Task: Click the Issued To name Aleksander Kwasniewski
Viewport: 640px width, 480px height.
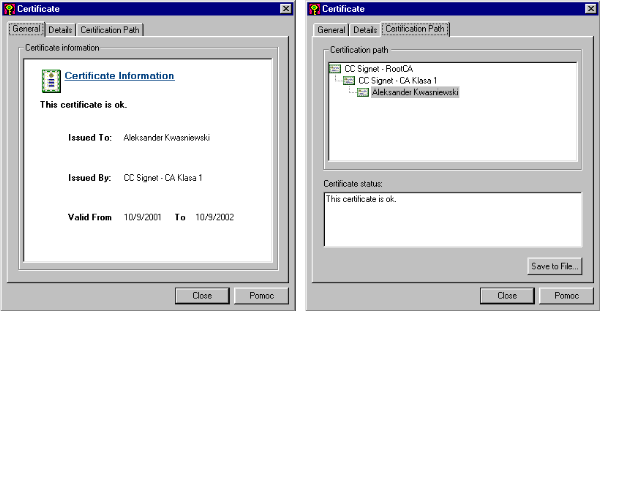Action: click(x=167, y=138)
